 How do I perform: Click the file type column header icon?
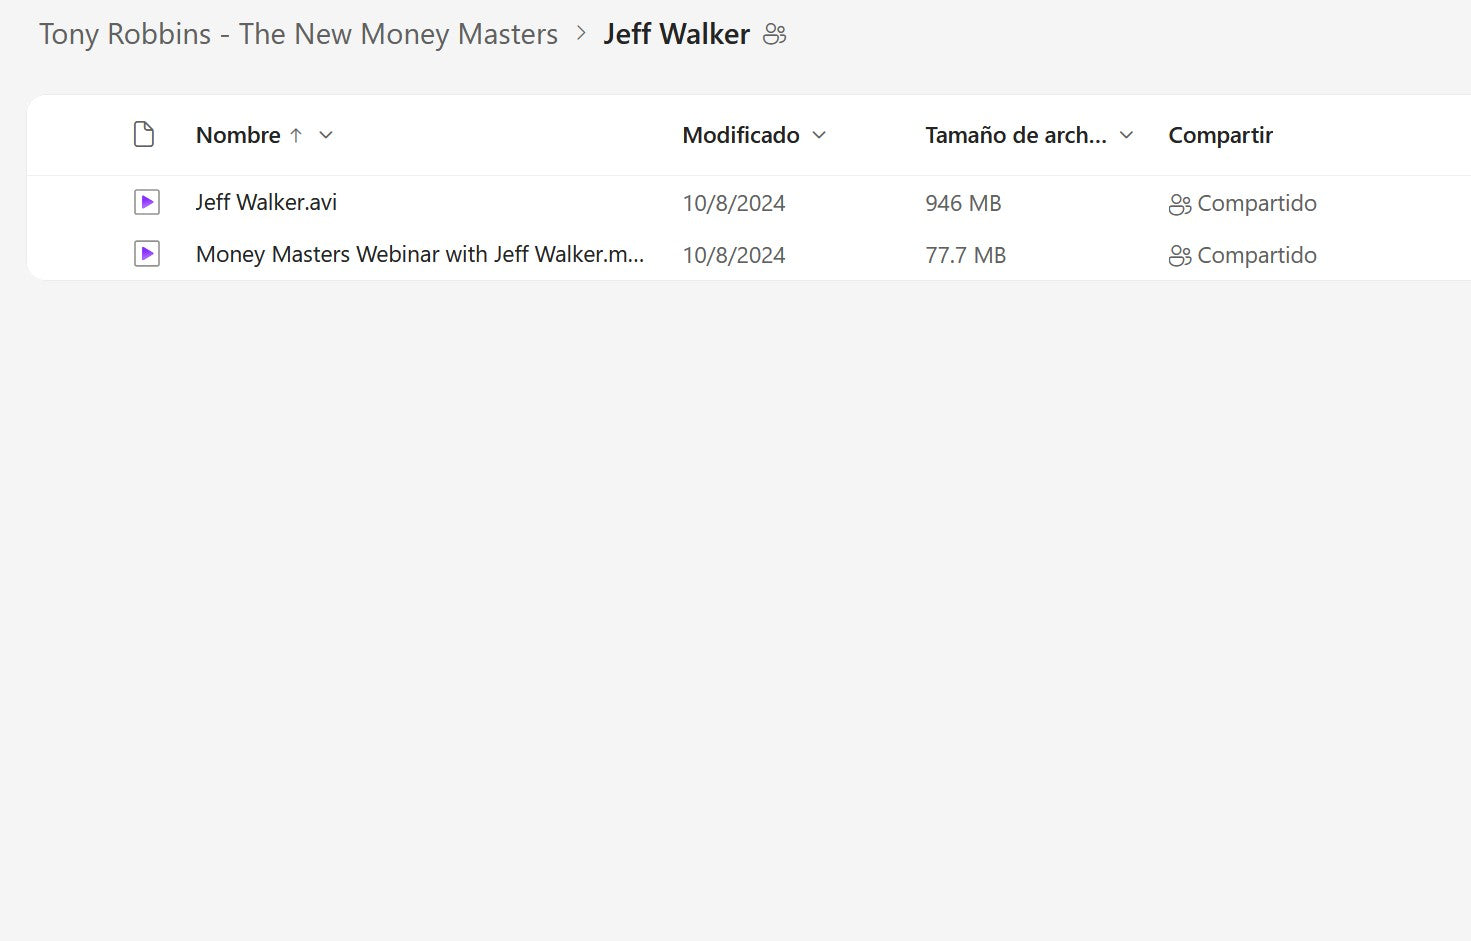(x=144, y=135)
